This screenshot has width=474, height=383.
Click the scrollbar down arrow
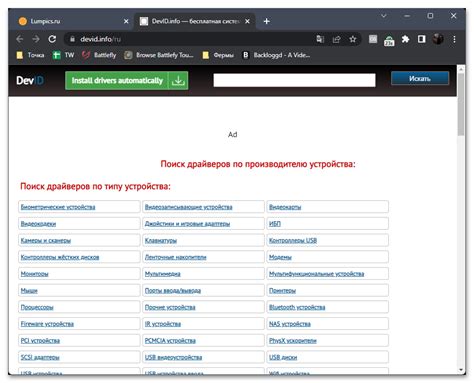click(461, 370)
